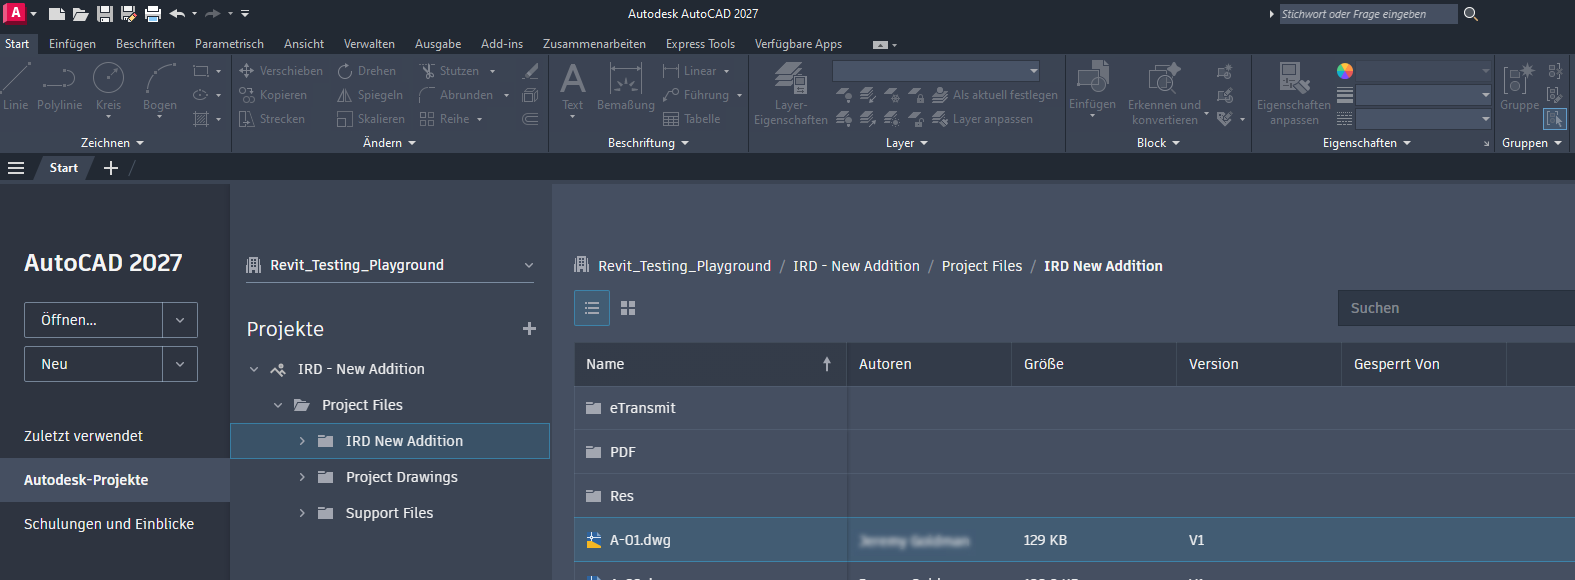Click the Neu button
The height and width of the screenshot is (580, 1575).
click(94, 364)
